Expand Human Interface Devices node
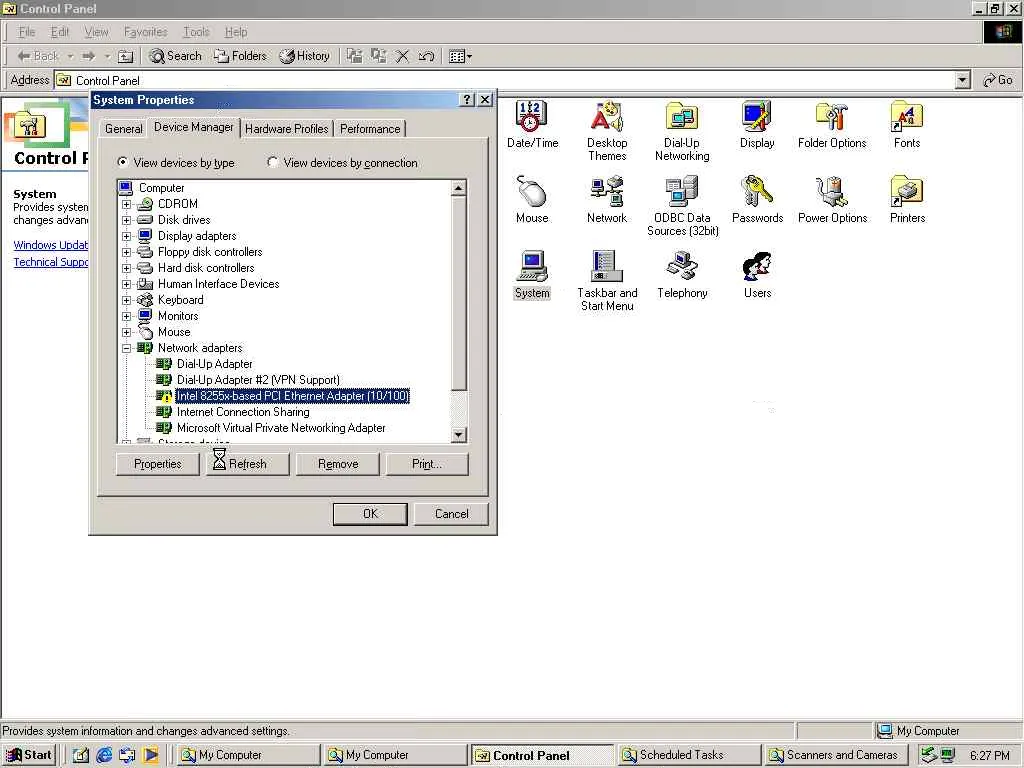The width and height of the screenshot is (1024, 768). (x=127, y=284)
